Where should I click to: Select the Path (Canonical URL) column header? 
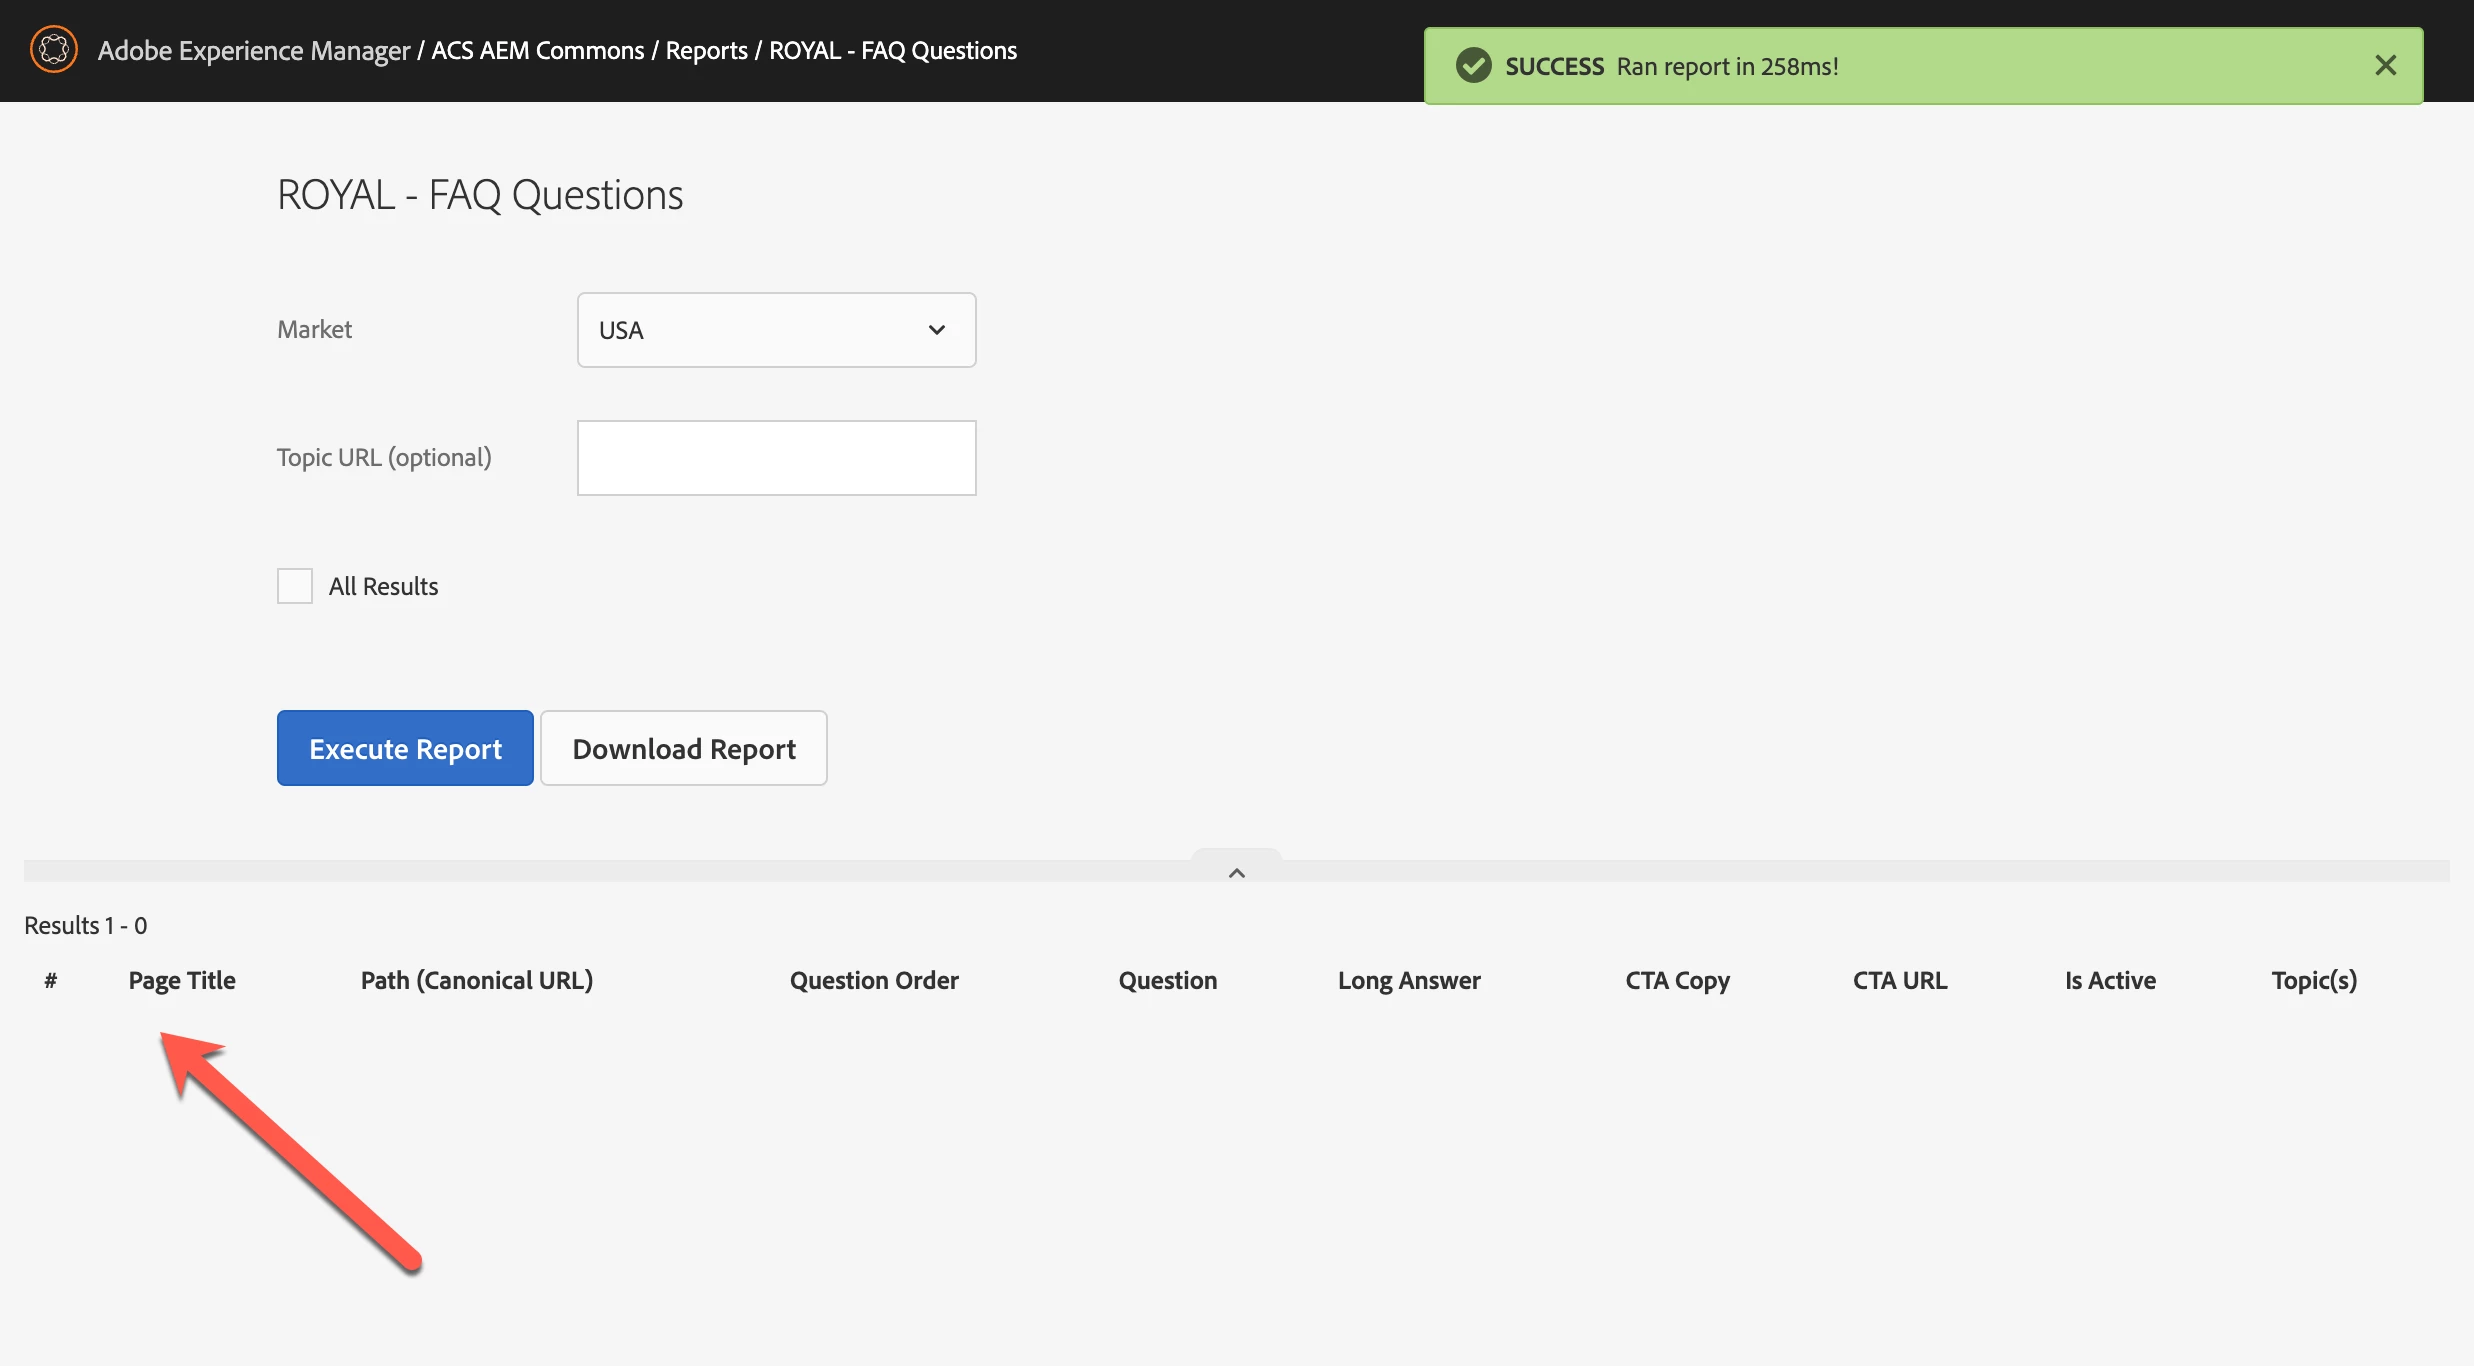(x=476, y=980)
